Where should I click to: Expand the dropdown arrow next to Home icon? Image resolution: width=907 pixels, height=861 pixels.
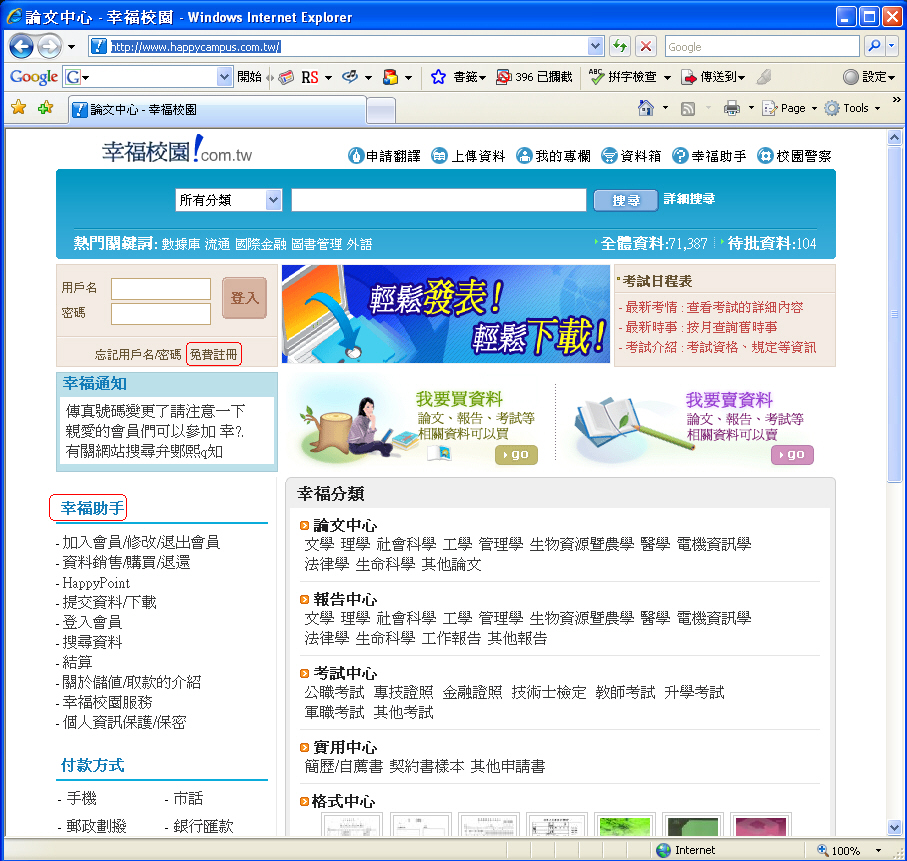(x=665, y=108)
